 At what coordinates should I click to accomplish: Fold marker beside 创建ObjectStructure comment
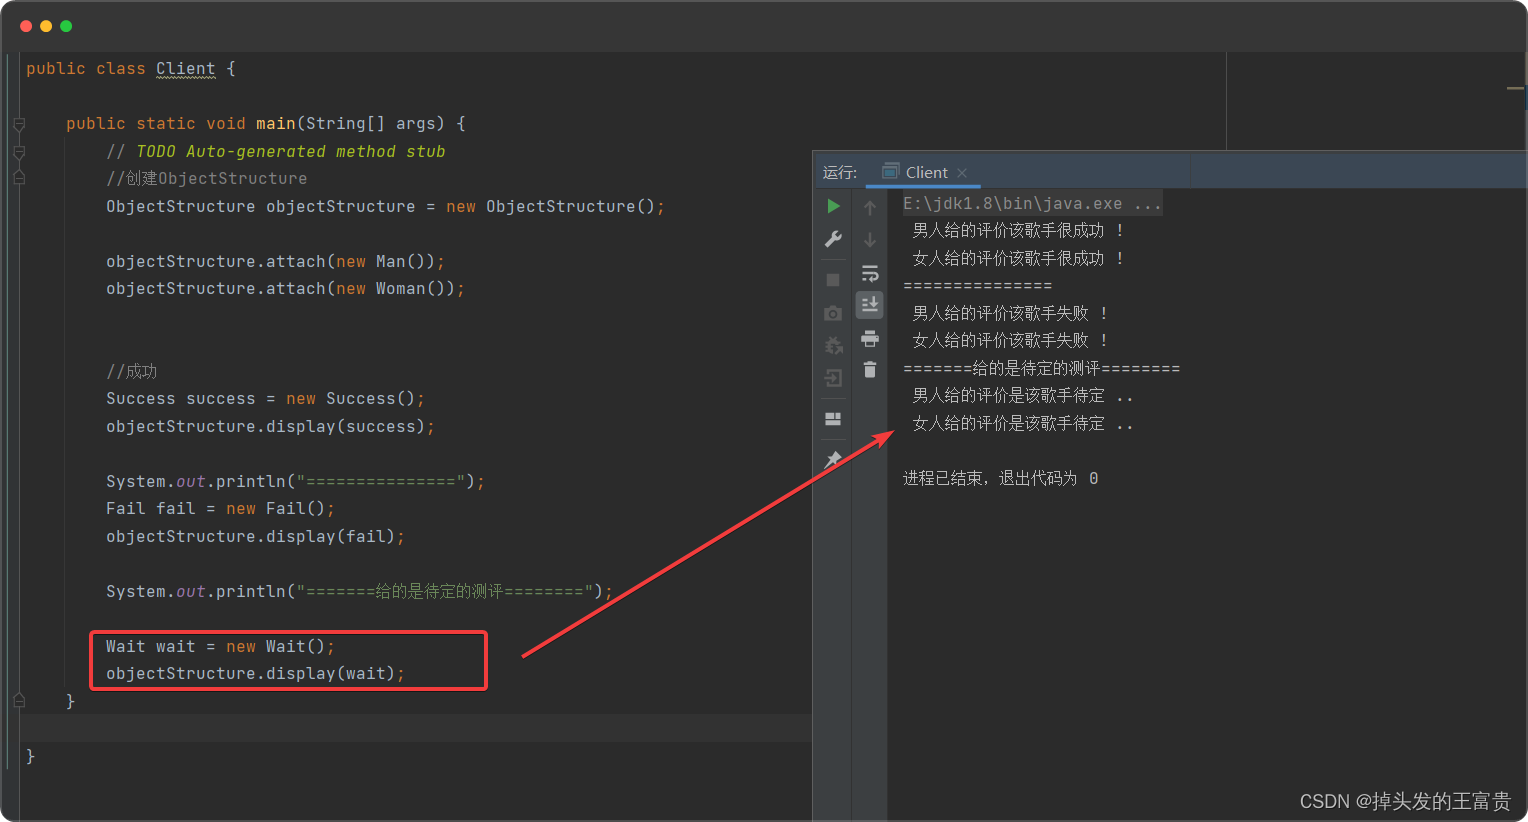[x=19, y=177]
